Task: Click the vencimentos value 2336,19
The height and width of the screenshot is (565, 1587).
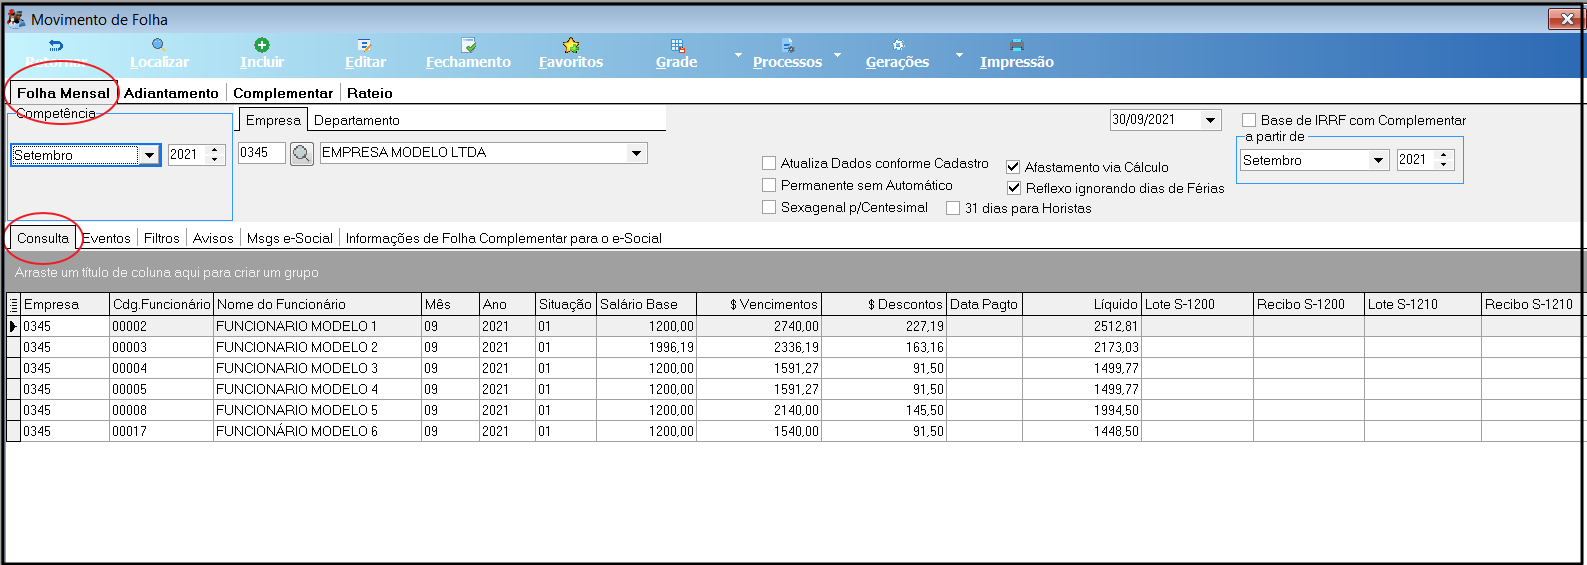Action: coord(758,347)
